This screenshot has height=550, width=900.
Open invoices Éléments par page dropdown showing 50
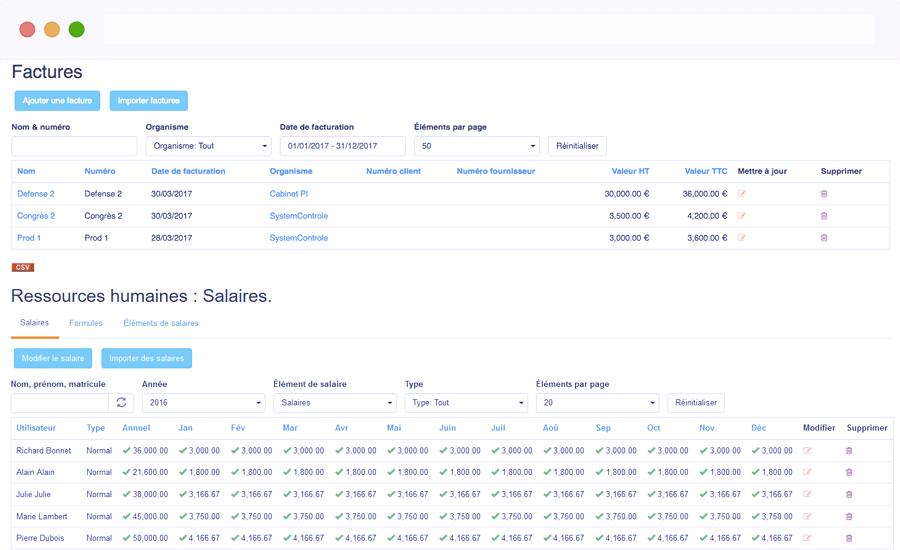(x=476, y=146)
